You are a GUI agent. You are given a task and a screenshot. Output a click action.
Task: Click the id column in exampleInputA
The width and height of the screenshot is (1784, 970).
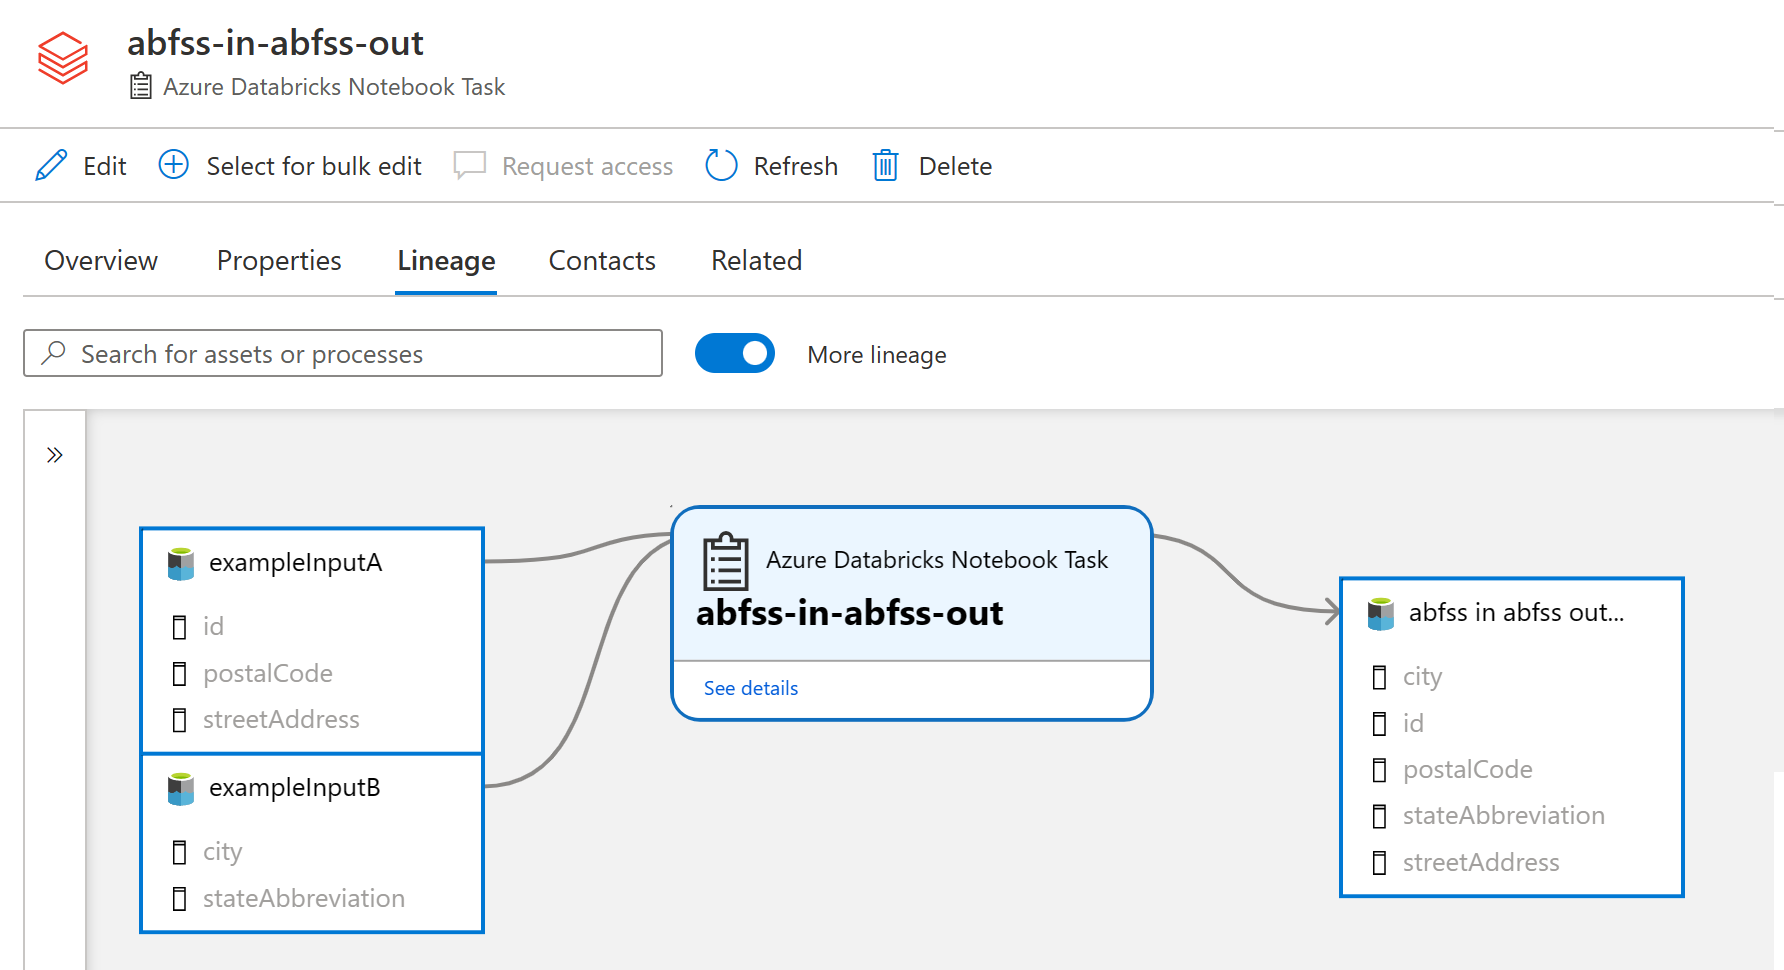(x=213, y=627)
